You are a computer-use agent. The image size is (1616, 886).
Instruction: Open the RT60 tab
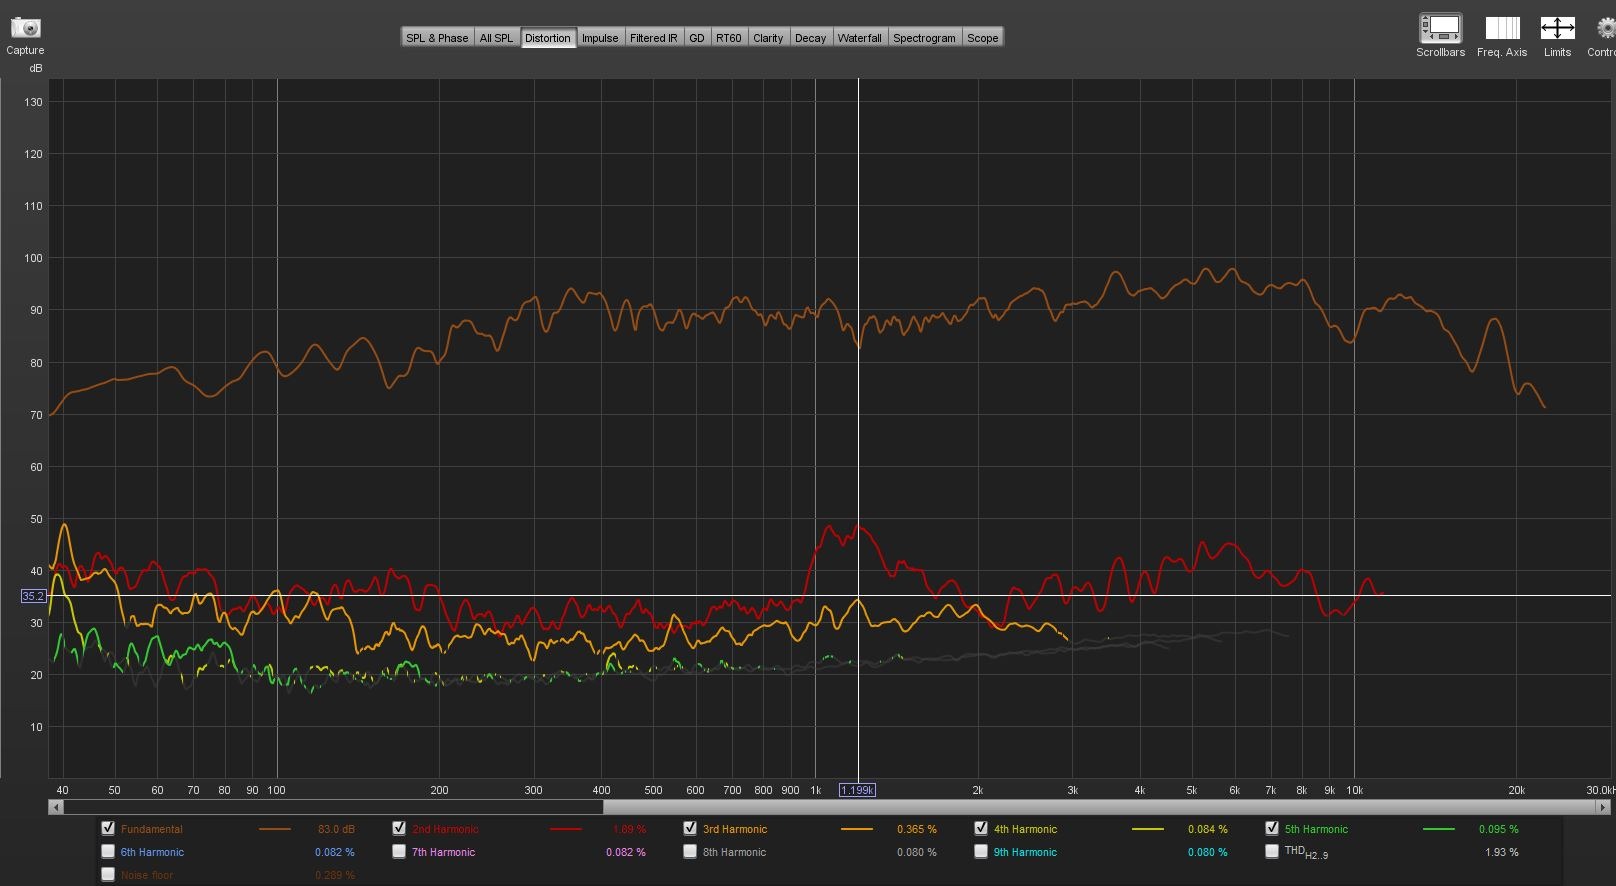[729, 38]
